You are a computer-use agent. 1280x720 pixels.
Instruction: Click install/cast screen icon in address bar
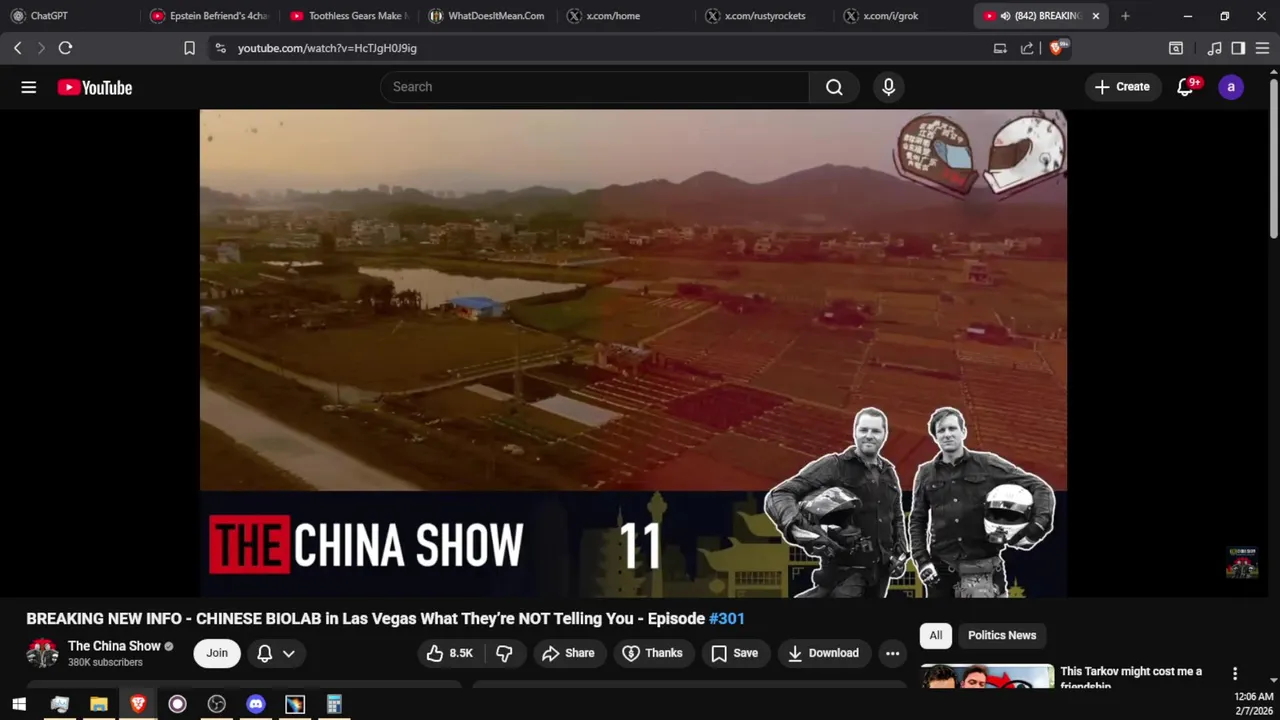[1000, 48]
